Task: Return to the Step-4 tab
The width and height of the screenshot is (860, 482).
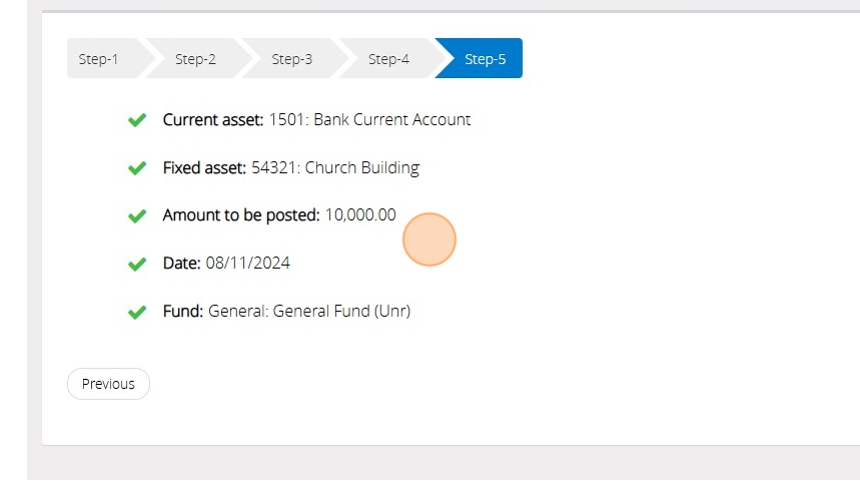Action: (388, 59)
